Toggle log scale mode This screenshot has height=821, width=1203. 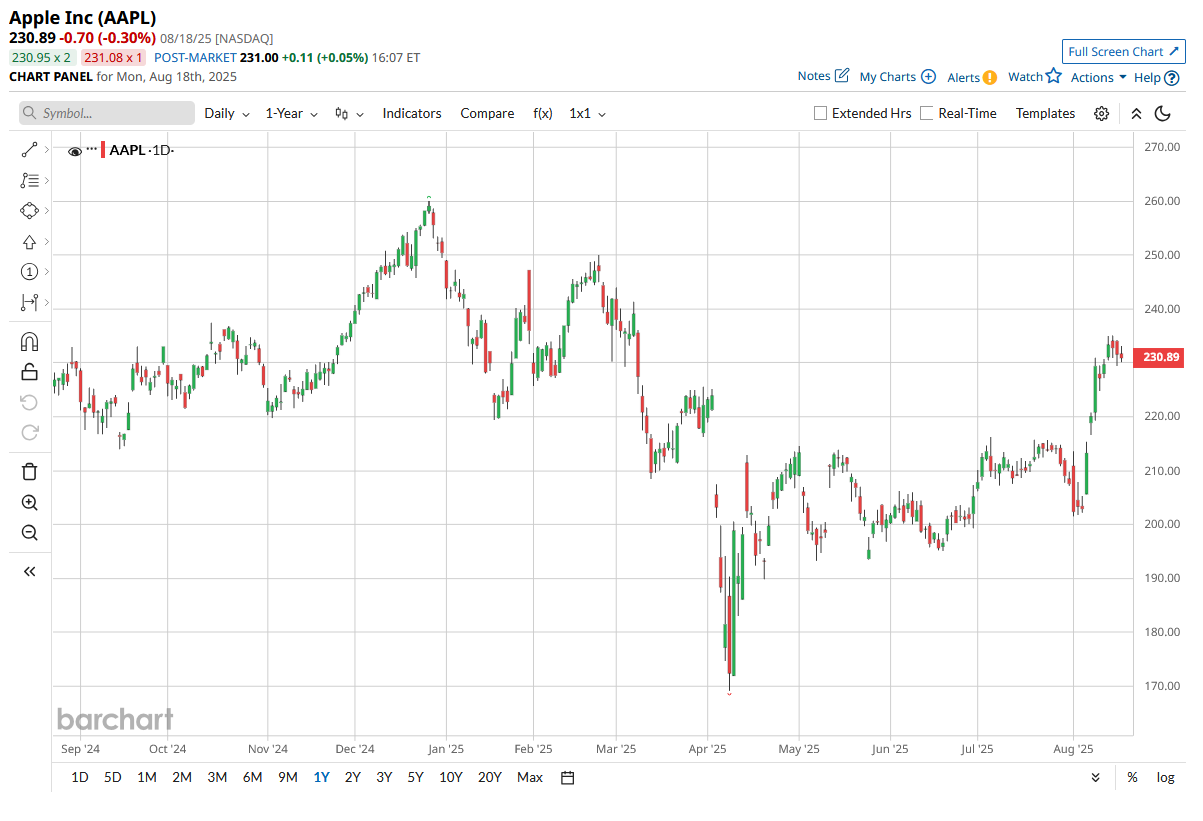click(1165, 777)
